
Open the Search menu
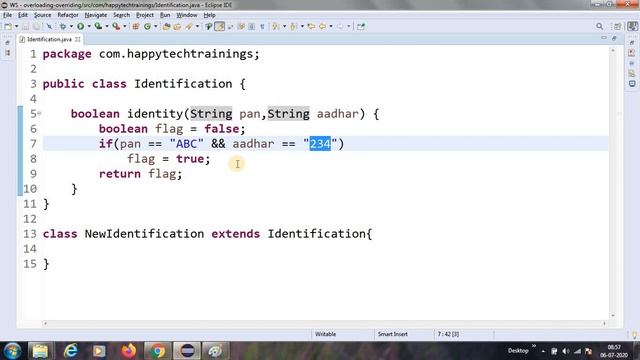point(121,15)
